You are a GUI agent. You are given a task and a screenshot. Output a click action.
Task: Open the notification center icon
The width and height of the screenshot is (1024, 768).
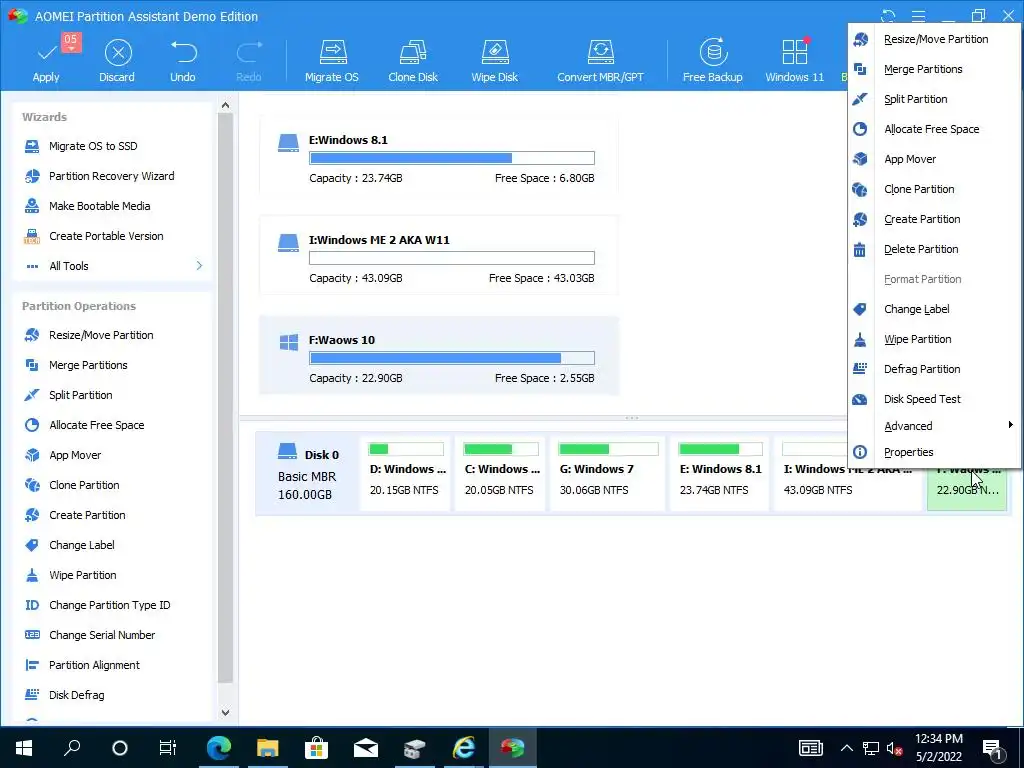(993, 749)
